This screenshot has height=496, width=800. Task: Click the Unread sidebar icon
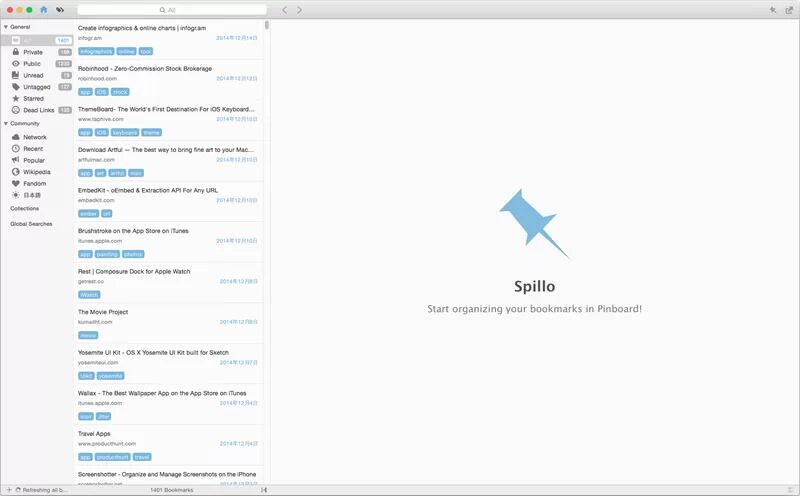coord(16,75)
